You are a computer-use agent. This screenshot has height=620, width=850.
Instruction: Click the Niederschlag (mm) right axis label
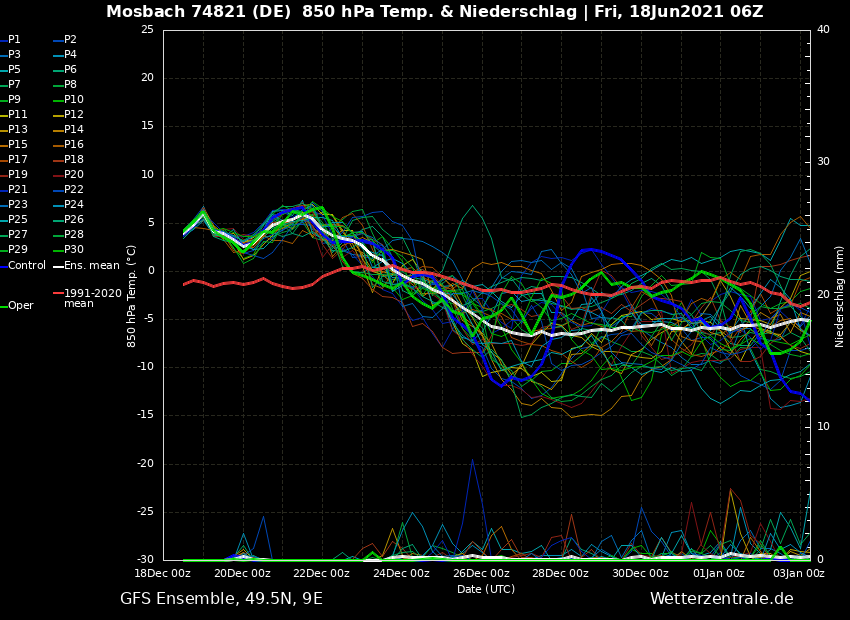[x=840, y=296]
